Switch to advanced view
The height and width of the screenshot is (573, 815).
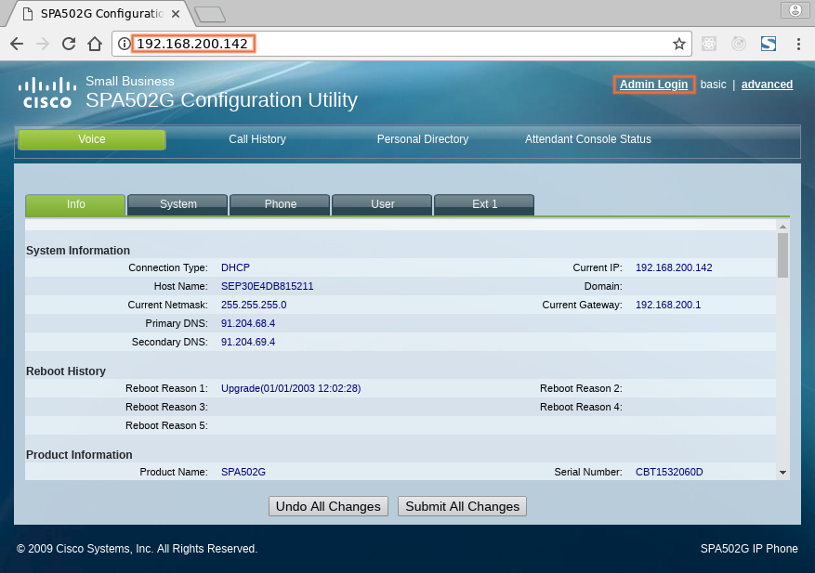click(767, 84)
